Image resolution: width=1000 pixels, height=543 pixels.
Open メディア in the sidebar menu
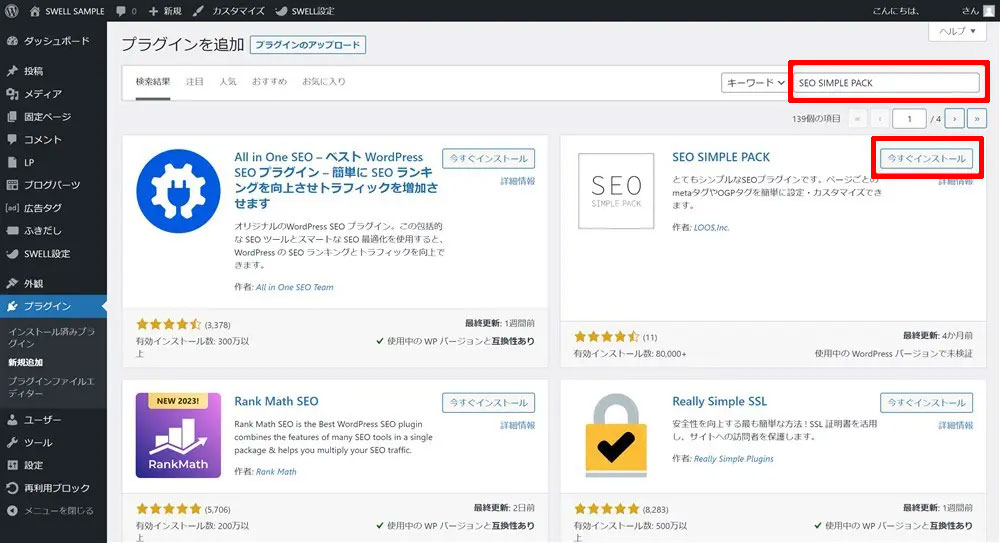(42, 94)
